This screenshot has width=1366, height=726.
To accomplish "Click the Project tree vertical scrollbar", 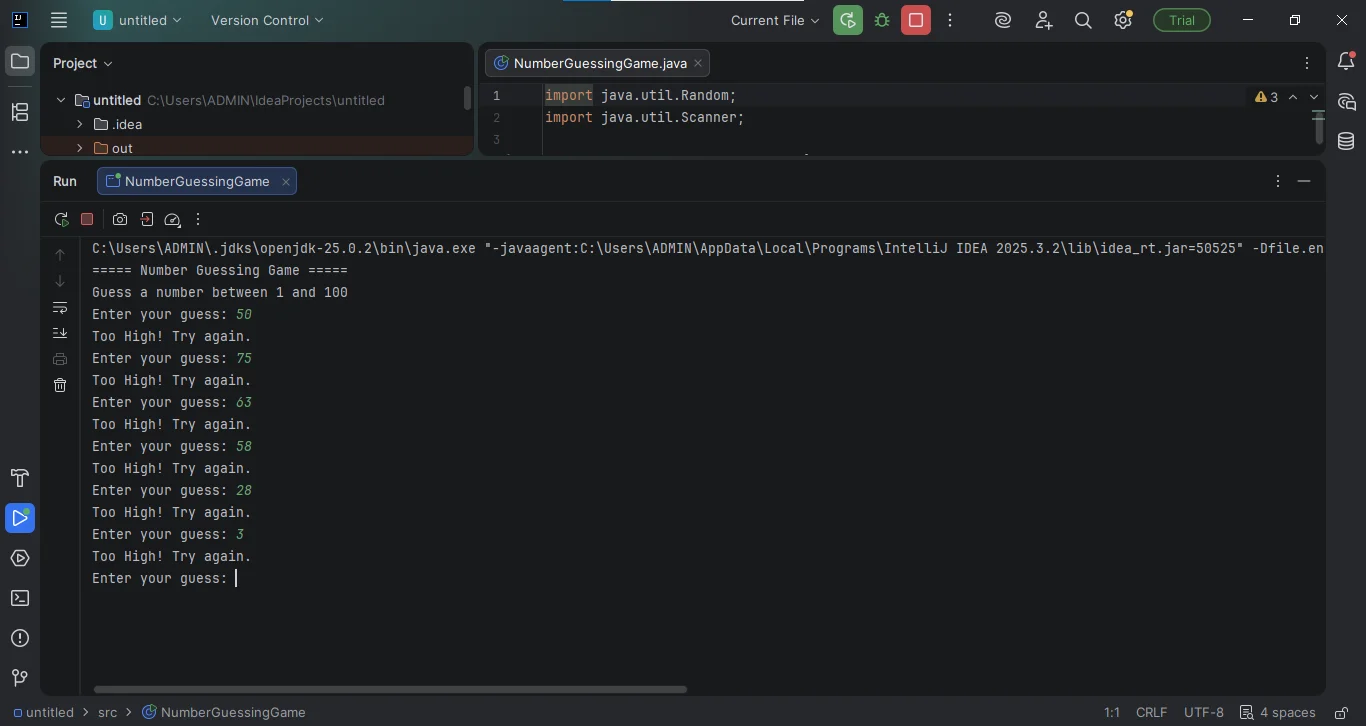I will tap(466, 98).
